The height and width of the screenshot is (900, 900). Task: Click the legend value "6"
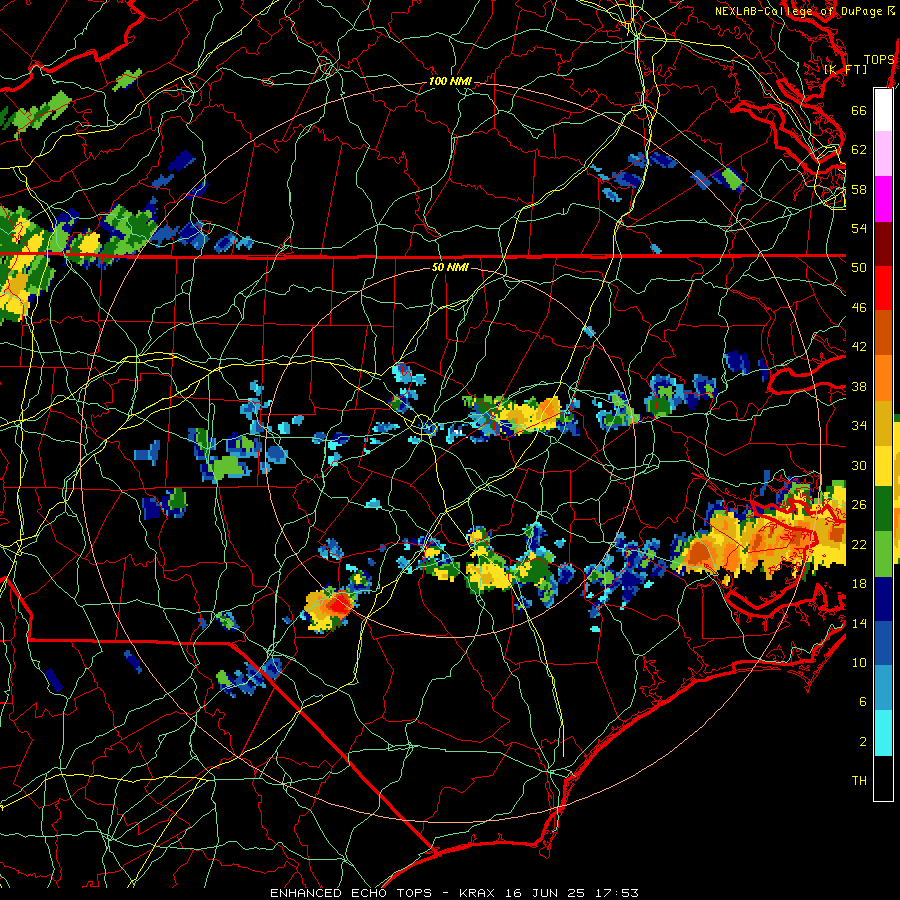point(863,701)
